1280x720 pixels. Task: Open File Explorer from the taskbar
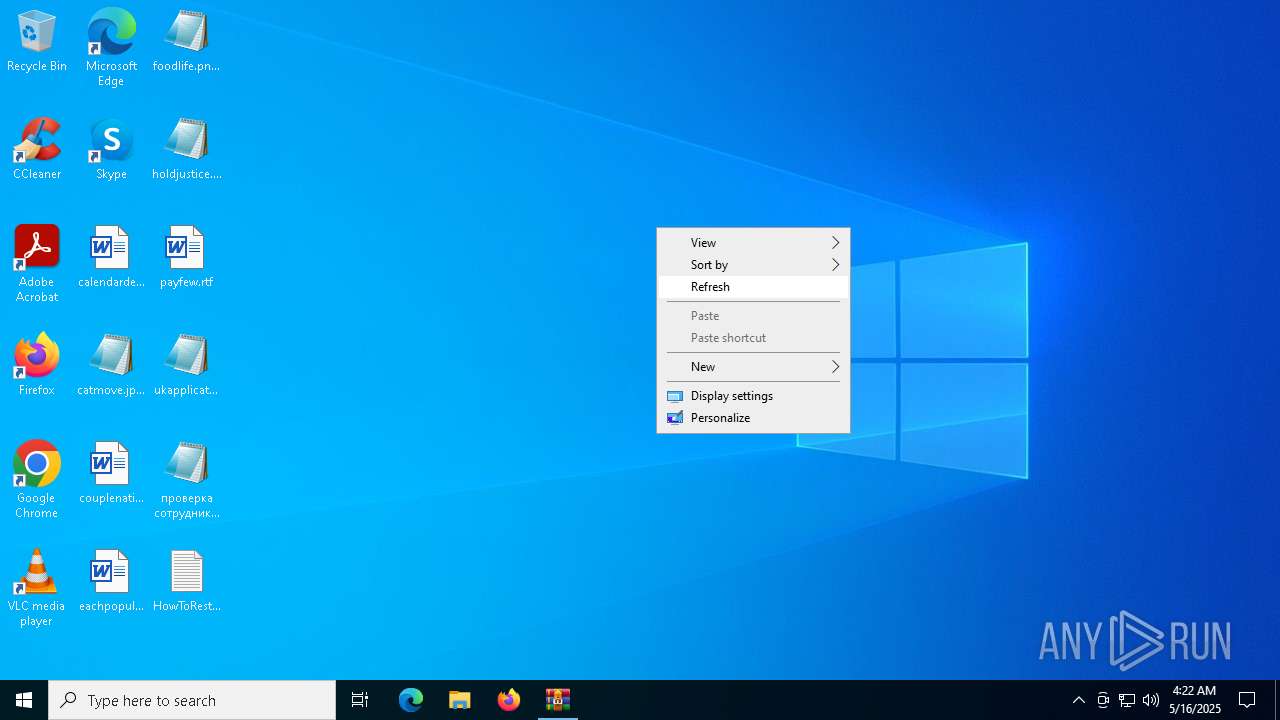coord(460,700)
